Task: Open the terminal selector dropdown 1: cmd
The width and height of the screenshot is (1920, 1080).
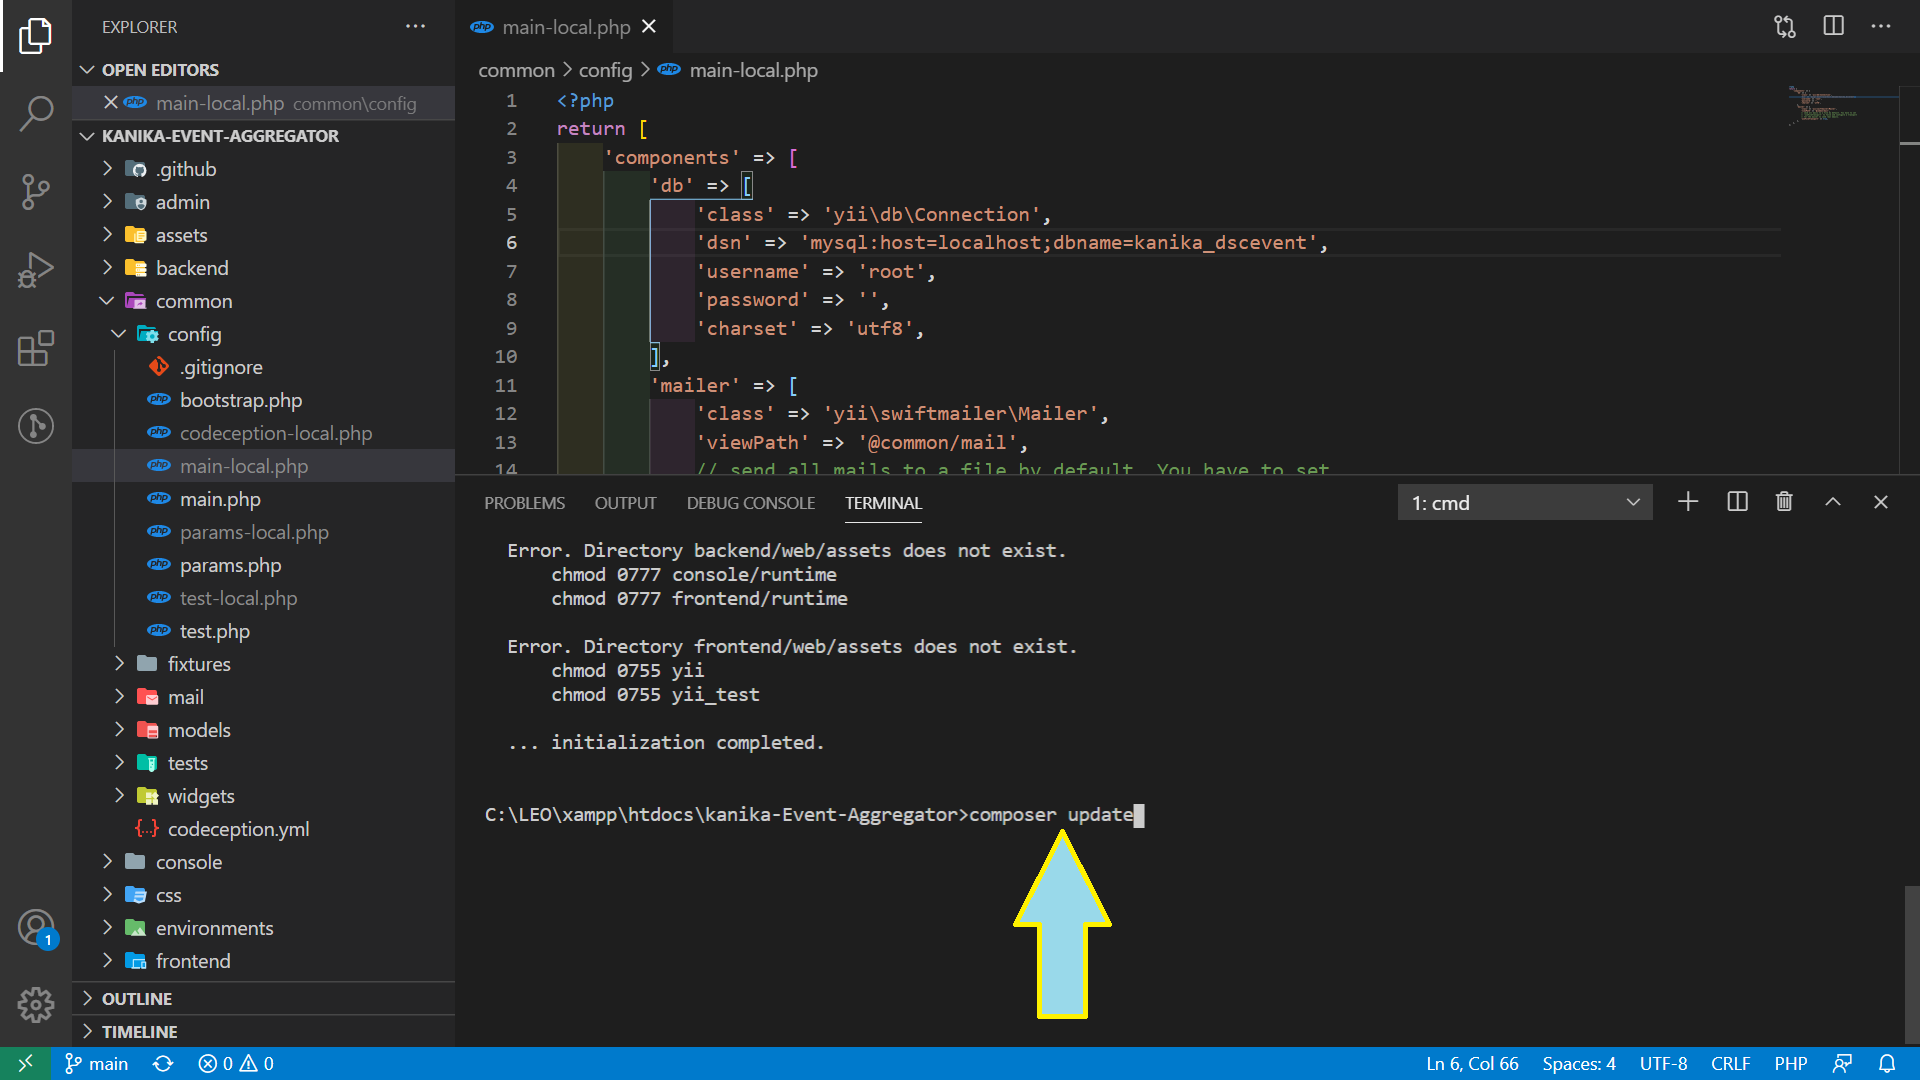Action: tap(1524, 502)
